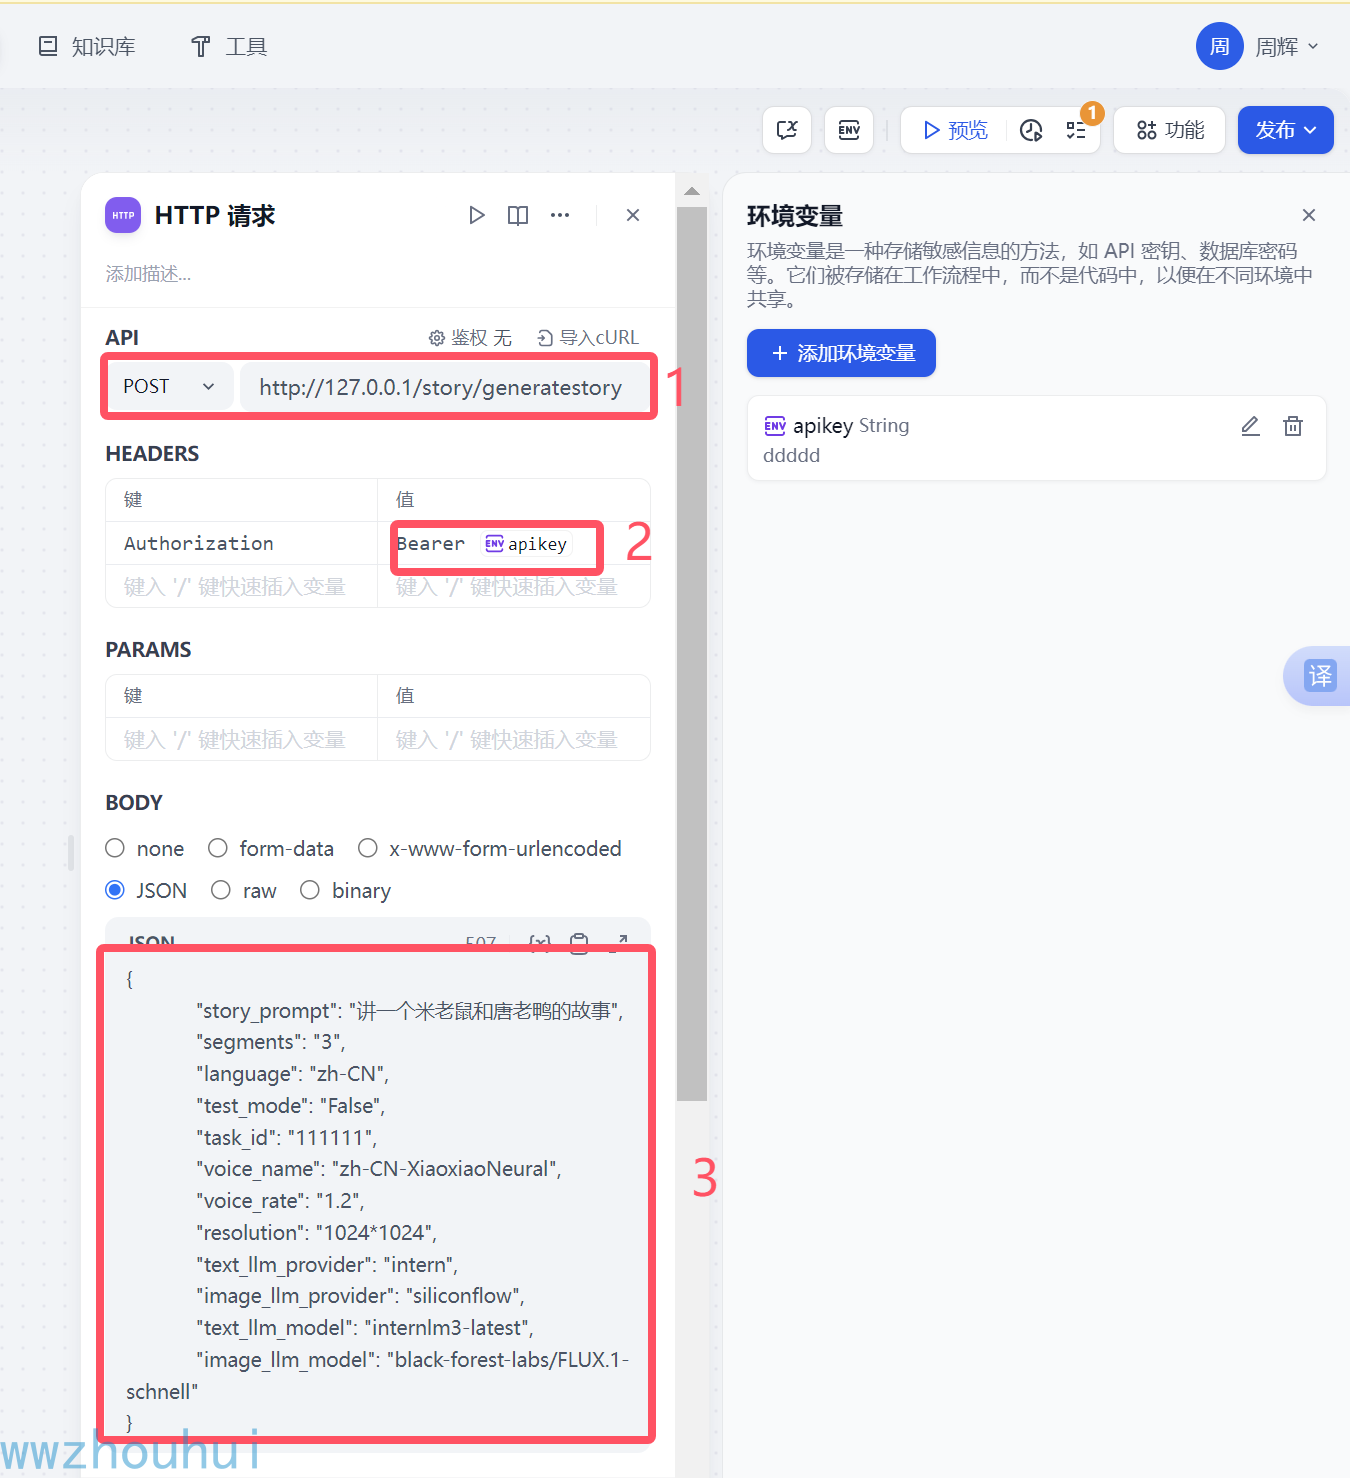The width and height of the screenshot is (1350, 1478).
Task: Open the POST method dropdown
Action: pyautogui.click(x=168, y=387)
